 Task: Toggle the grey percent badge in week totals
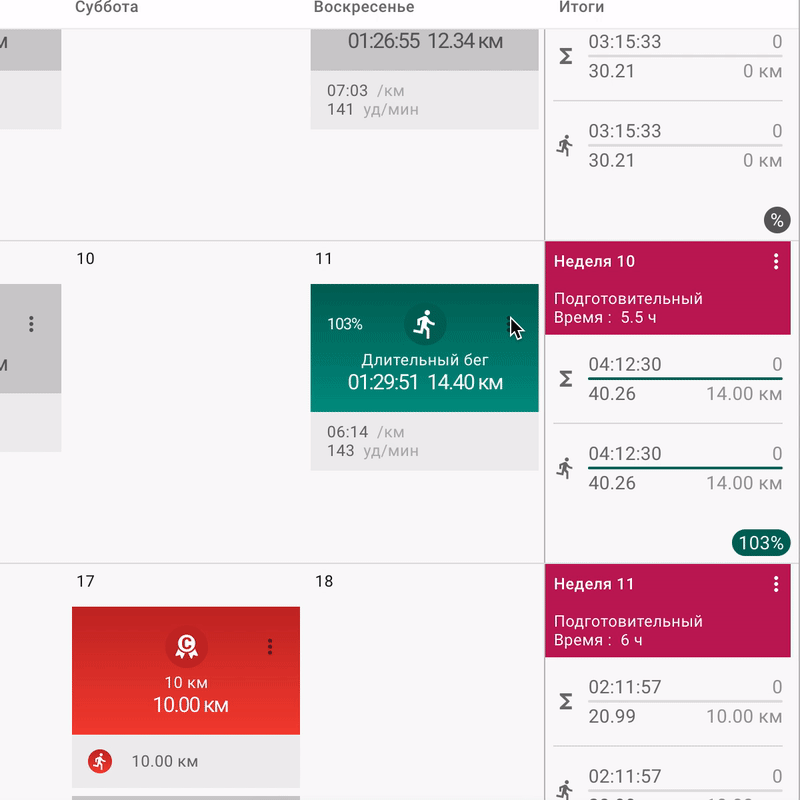click(777, 220)
